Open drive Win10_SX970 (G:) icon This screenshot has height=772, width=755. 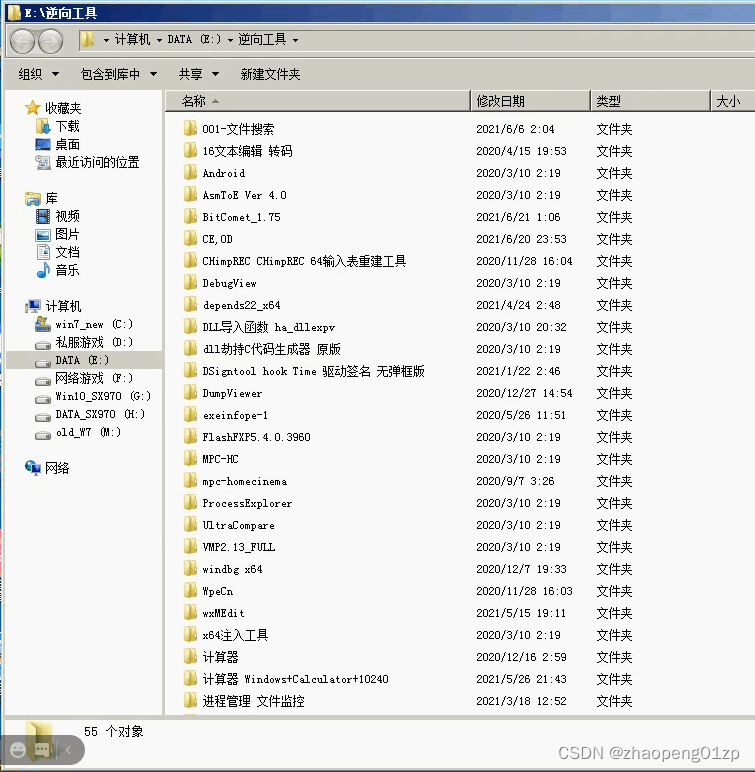tap(43, 399)
